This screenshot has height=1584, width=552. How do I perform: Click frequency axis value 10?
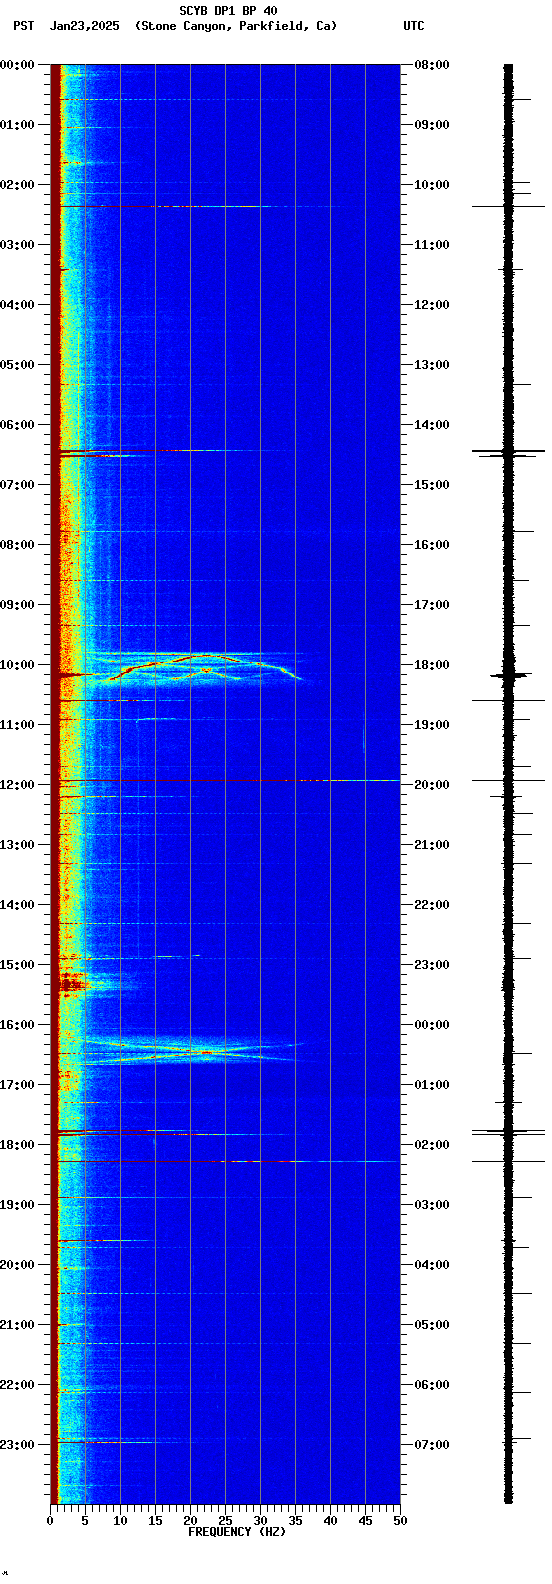click(120, 1521)
